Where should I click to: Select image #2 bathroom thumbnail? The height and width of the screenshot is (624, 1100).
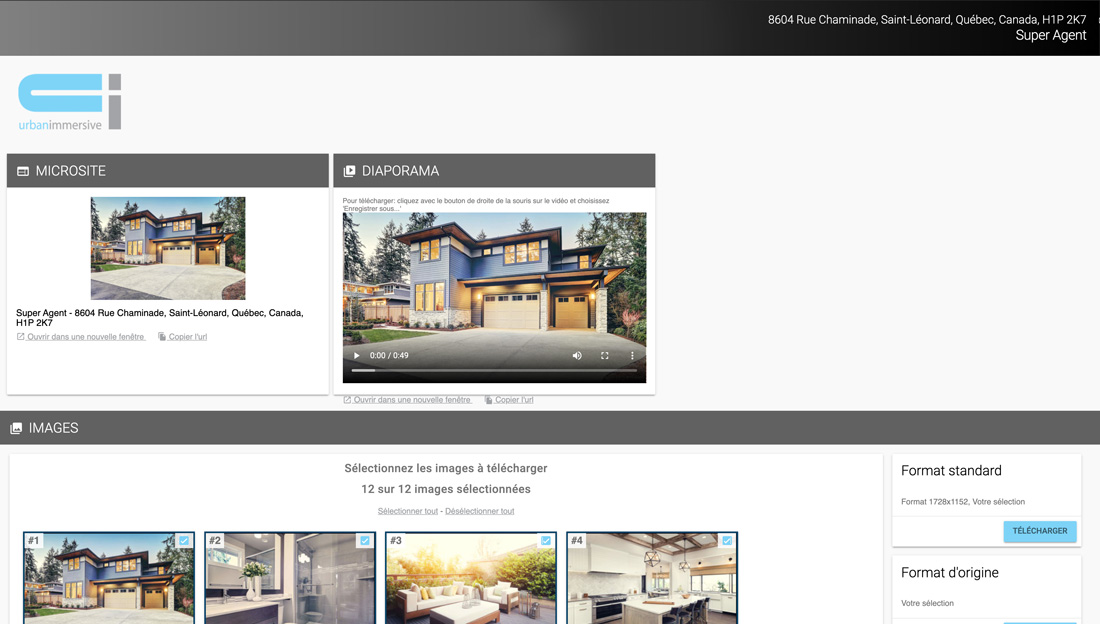pyautogui.click(x=290, y=578)
